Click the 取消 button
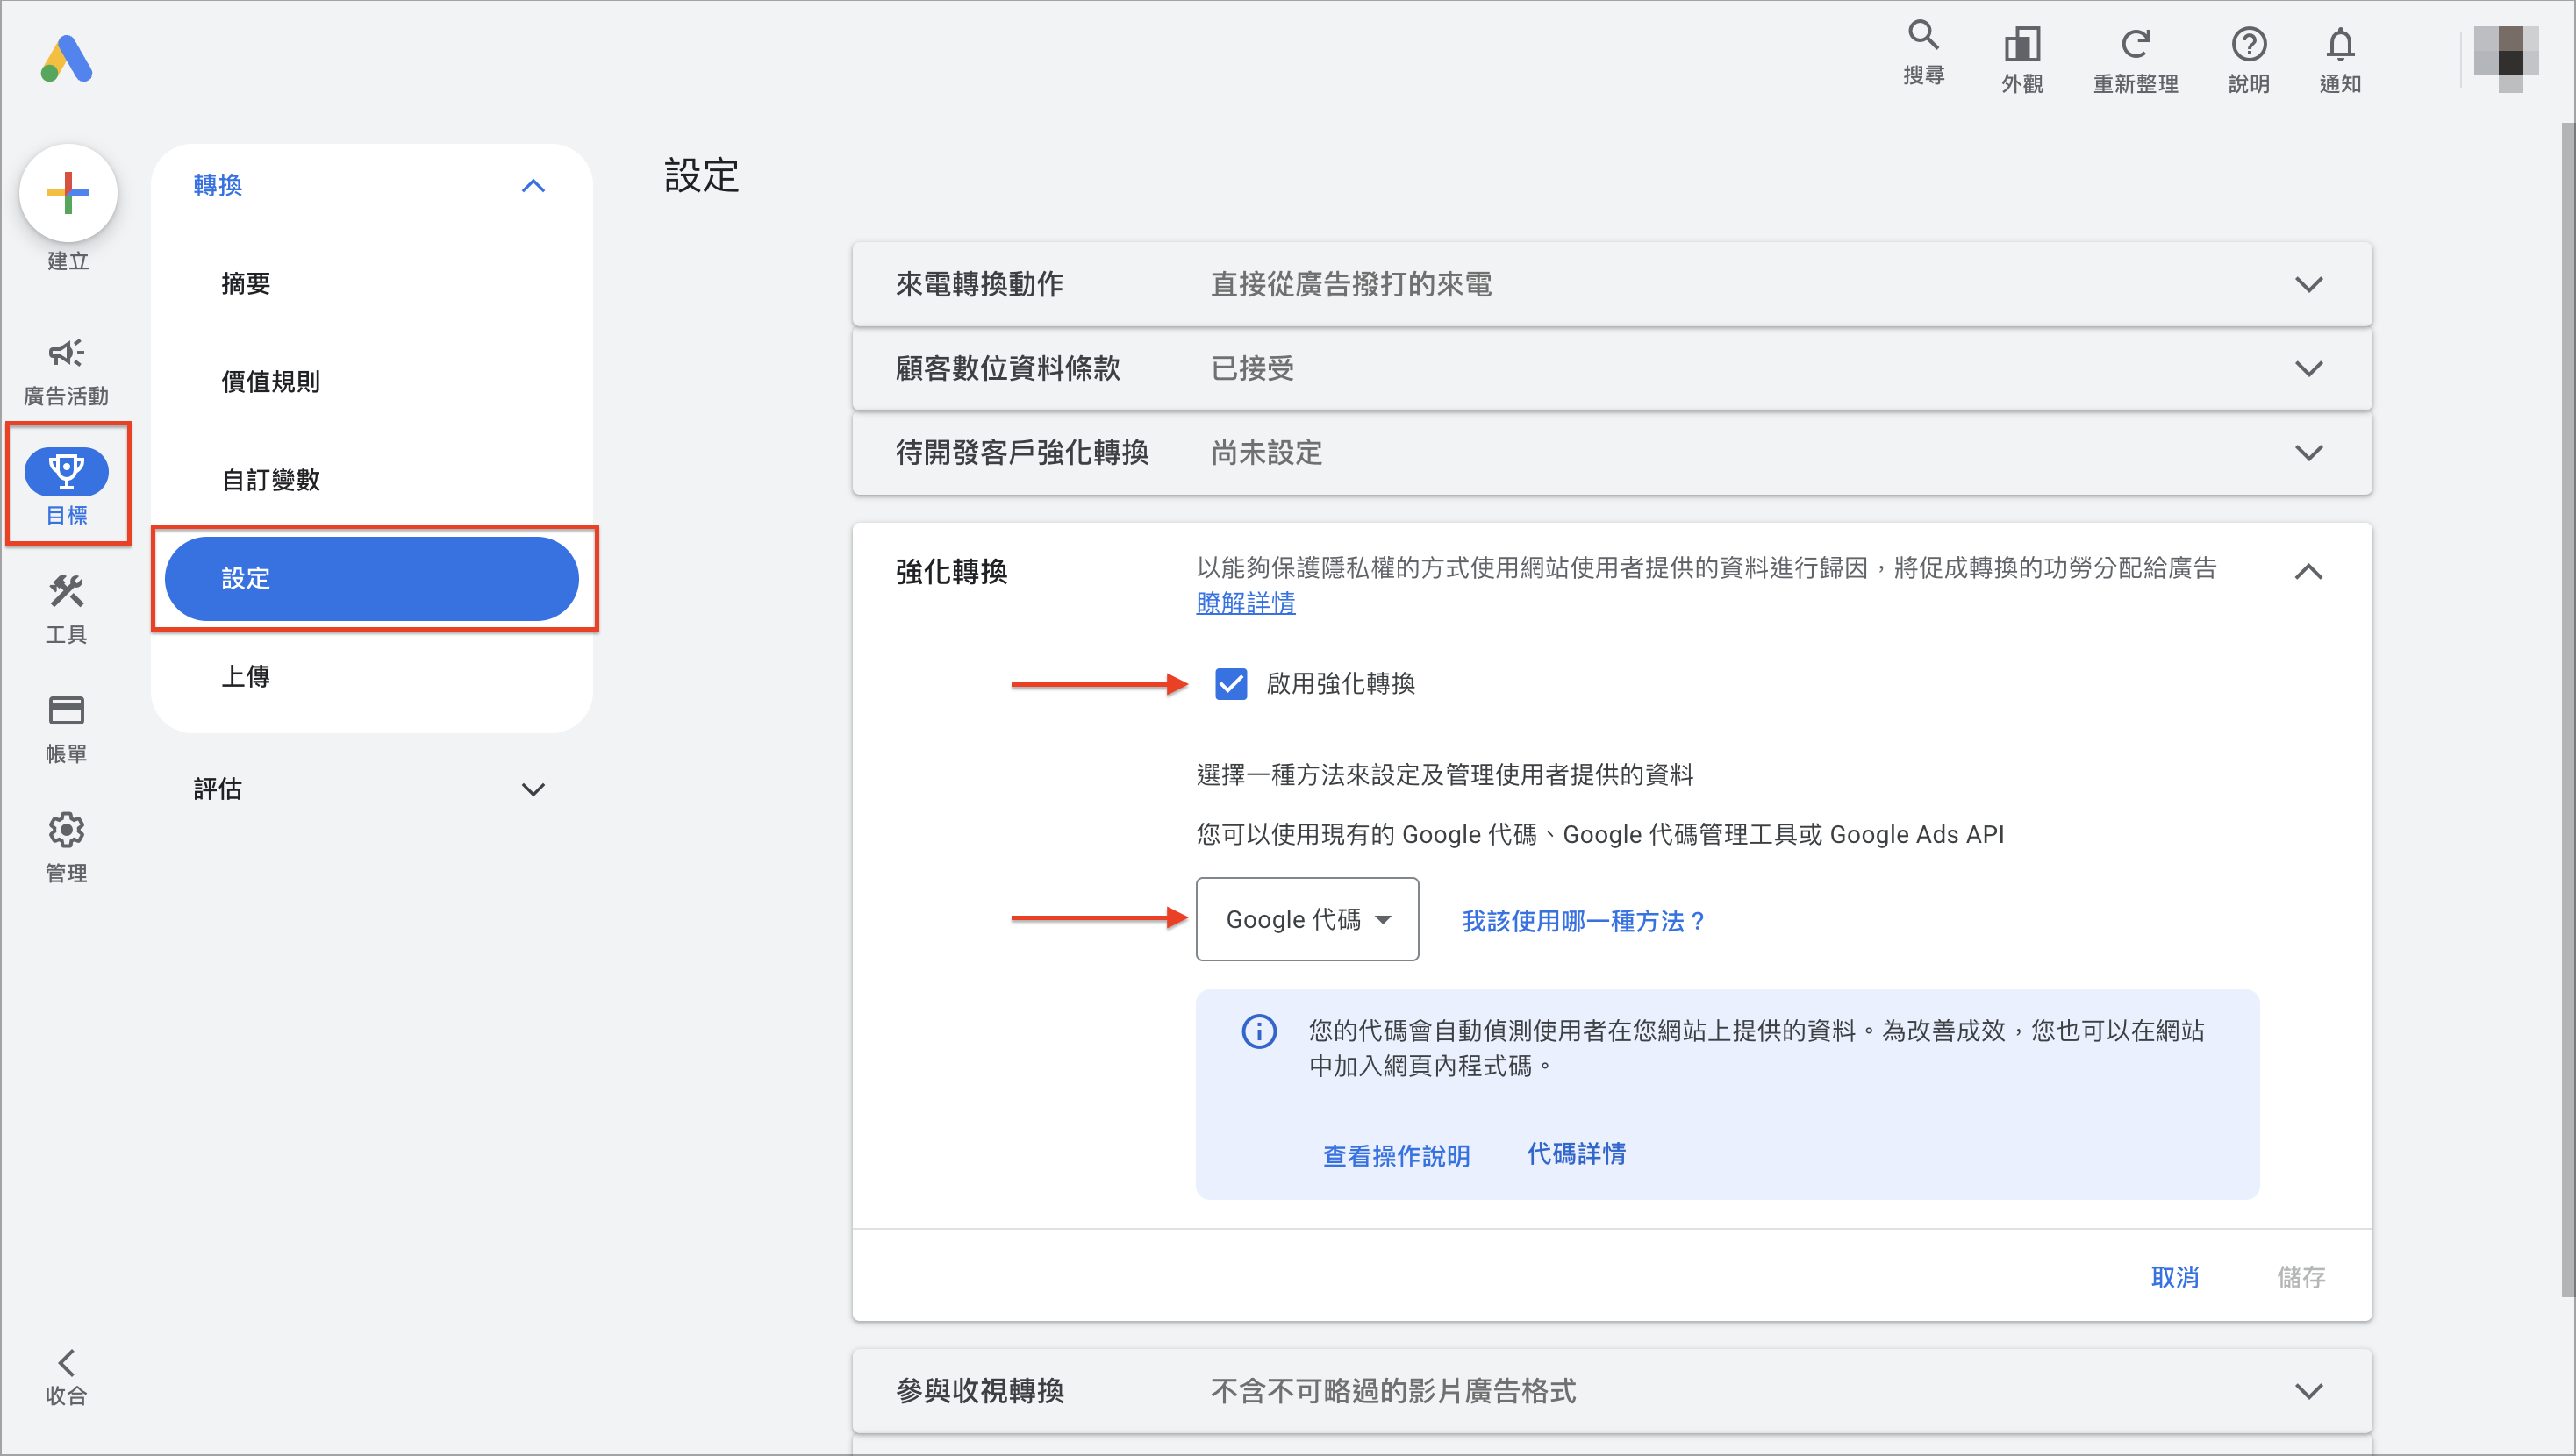Image resolution: width=2576 pixels, height=1456 pixels. [x=2174, y=1277]
